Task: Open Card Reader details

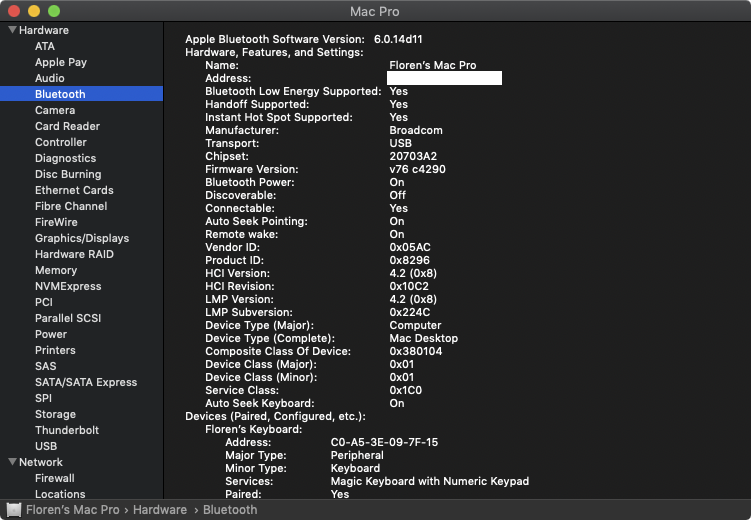Action: tap(68, 126)
